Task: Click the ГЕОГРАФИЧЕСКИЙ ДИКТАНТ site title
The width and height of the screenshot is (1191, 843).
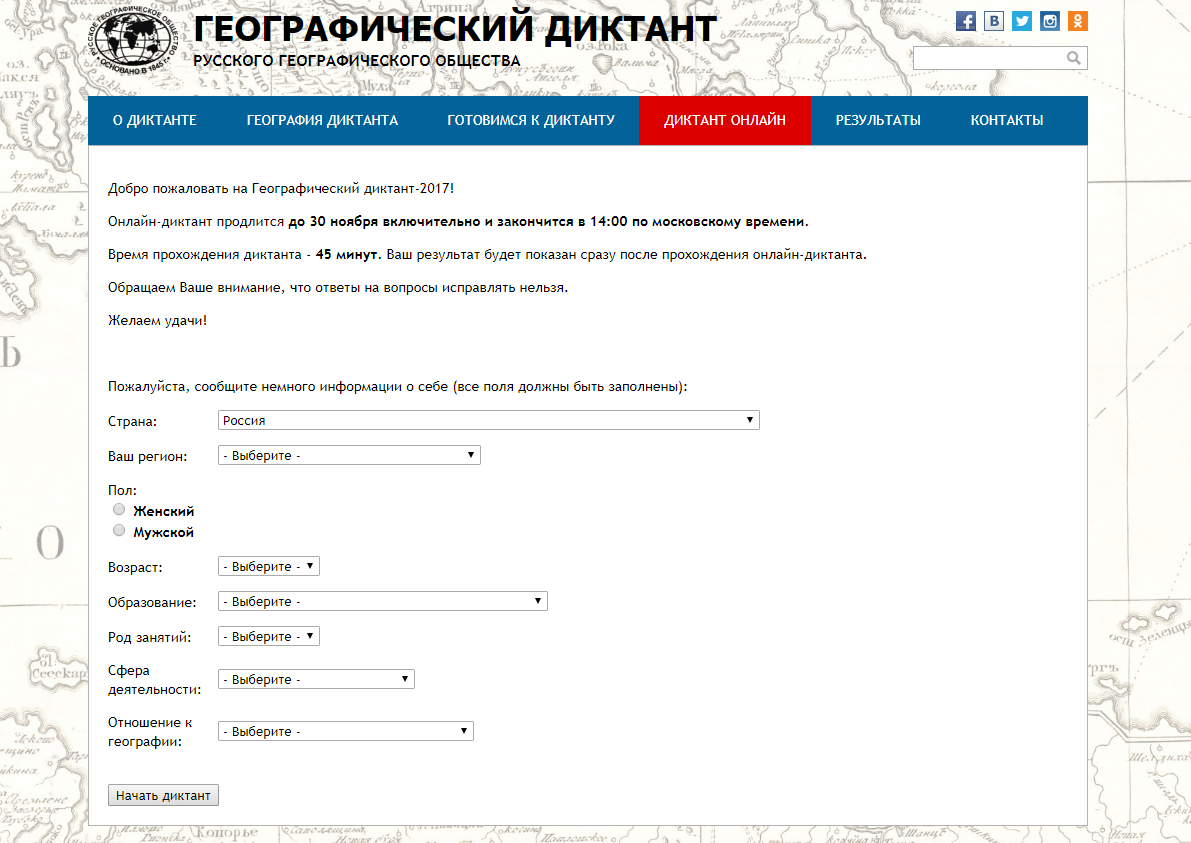Action: click(x=455, y=30)
